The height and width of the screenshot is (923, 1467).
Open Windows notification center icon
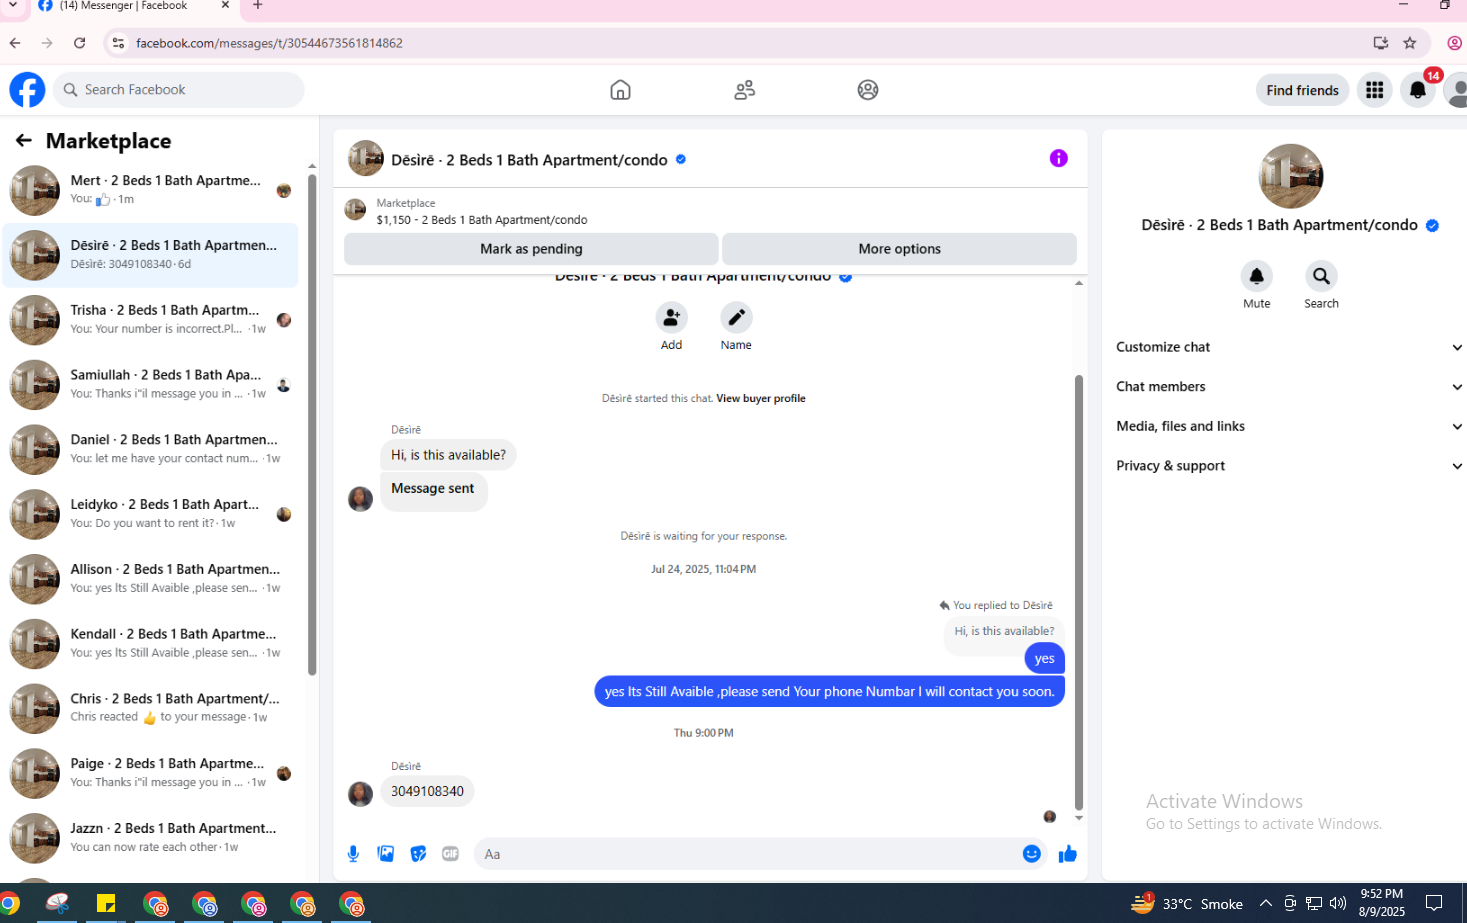coord(1434,903)
